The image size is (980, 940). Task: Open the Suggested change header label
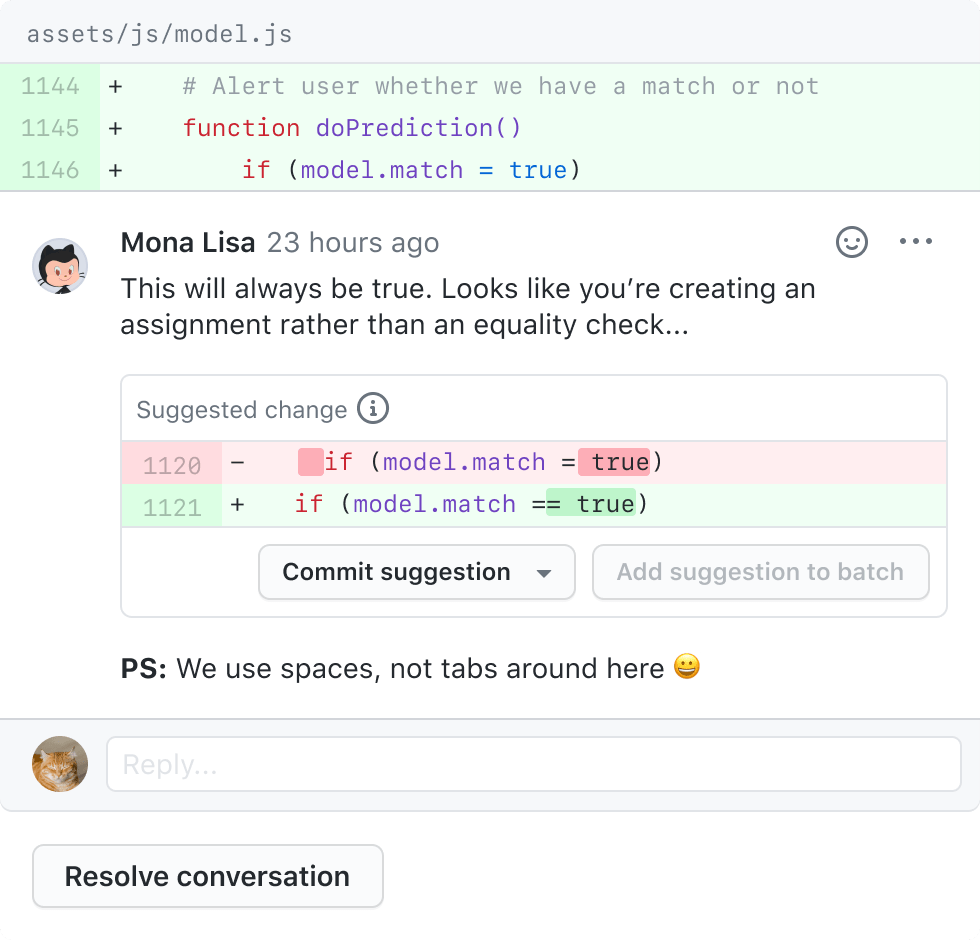[241, 409]
